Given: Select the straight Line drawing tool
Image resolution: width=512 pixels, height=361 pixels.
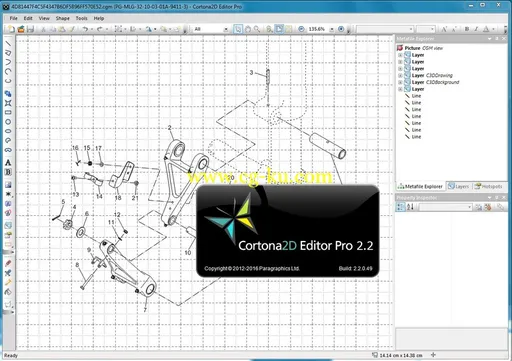Looking at the screenshot, I should [x=8, y=44].
